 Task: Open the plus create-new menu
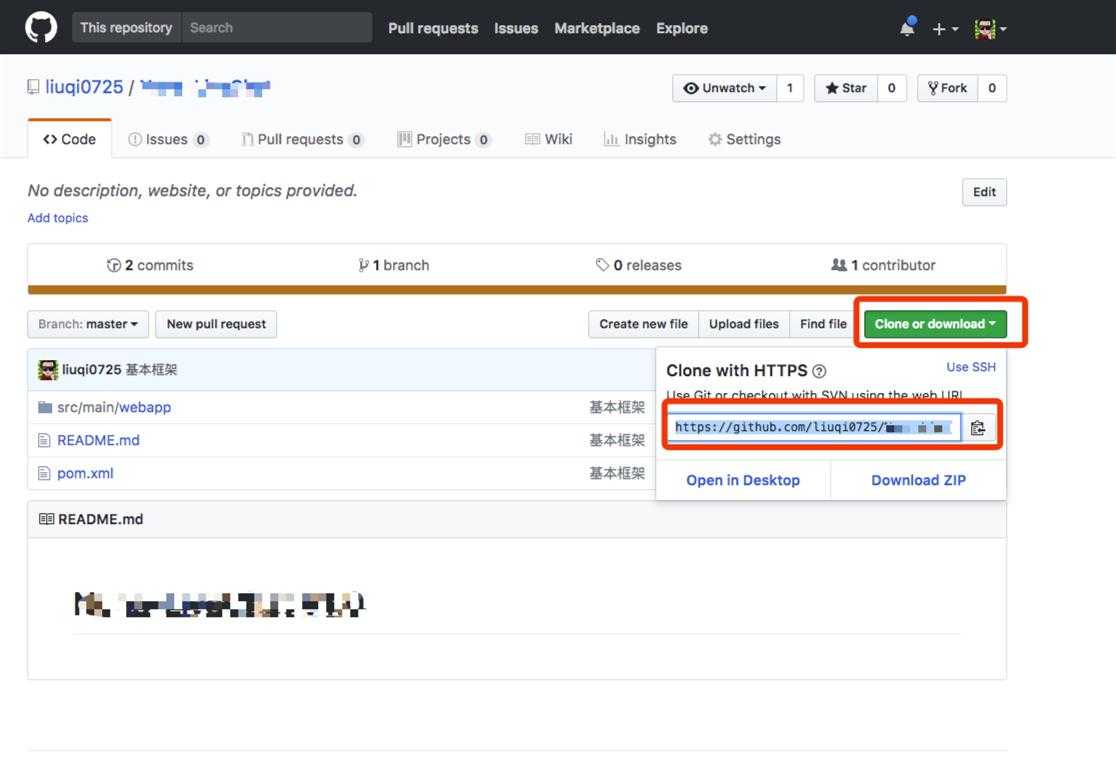coord(945,29)
